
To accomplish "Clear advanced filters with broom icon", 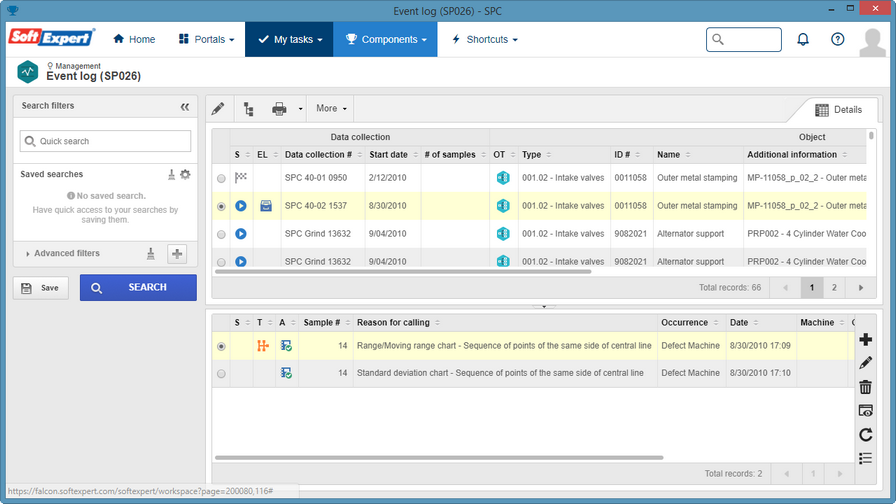I will coord(150,253).
